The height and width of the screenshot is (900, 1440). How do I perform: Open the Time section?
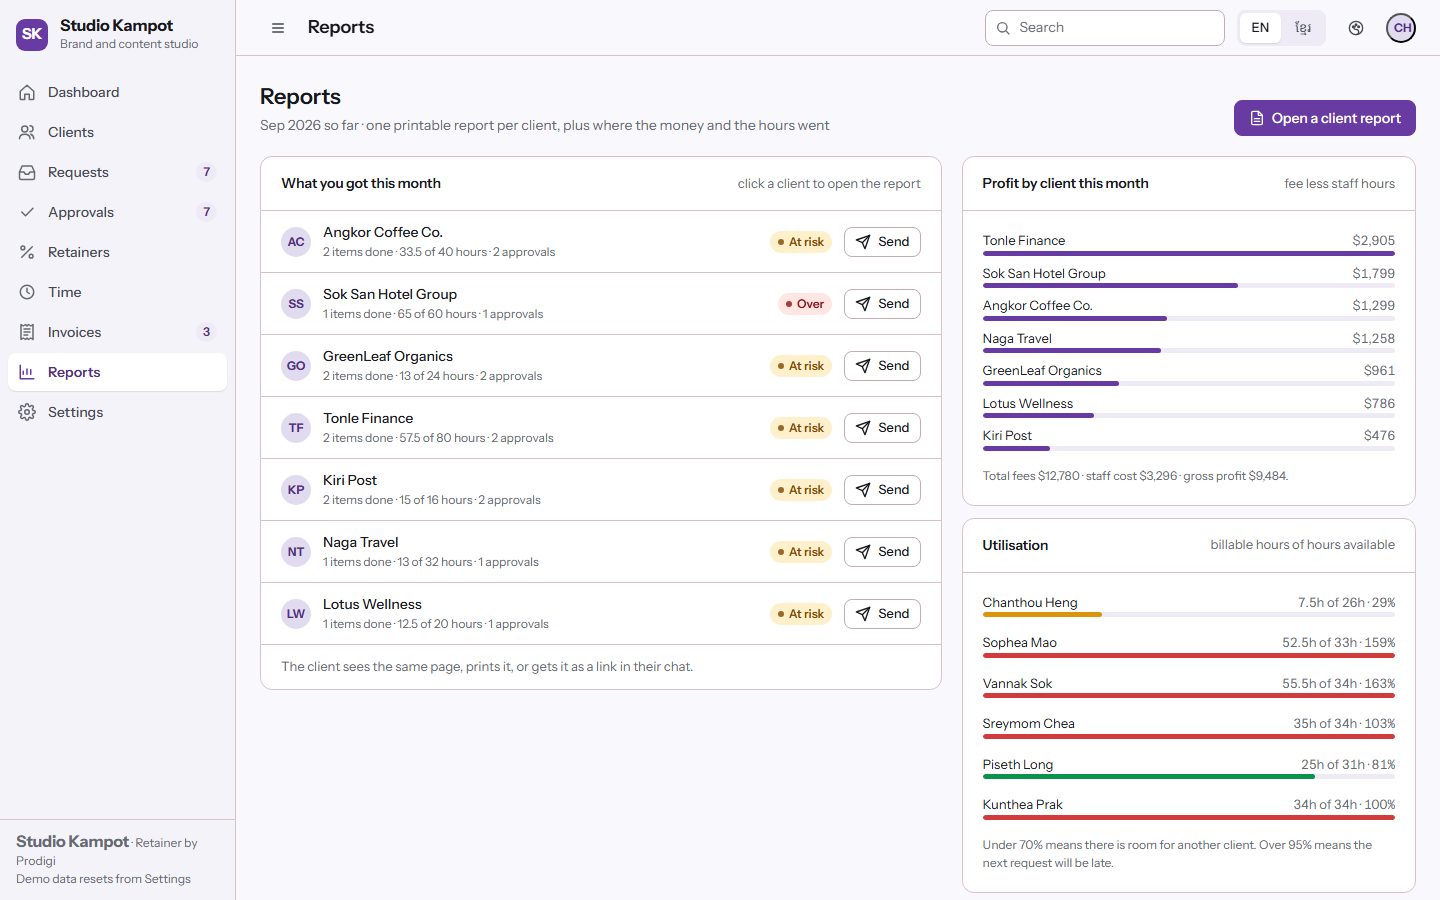coord(117,292)
